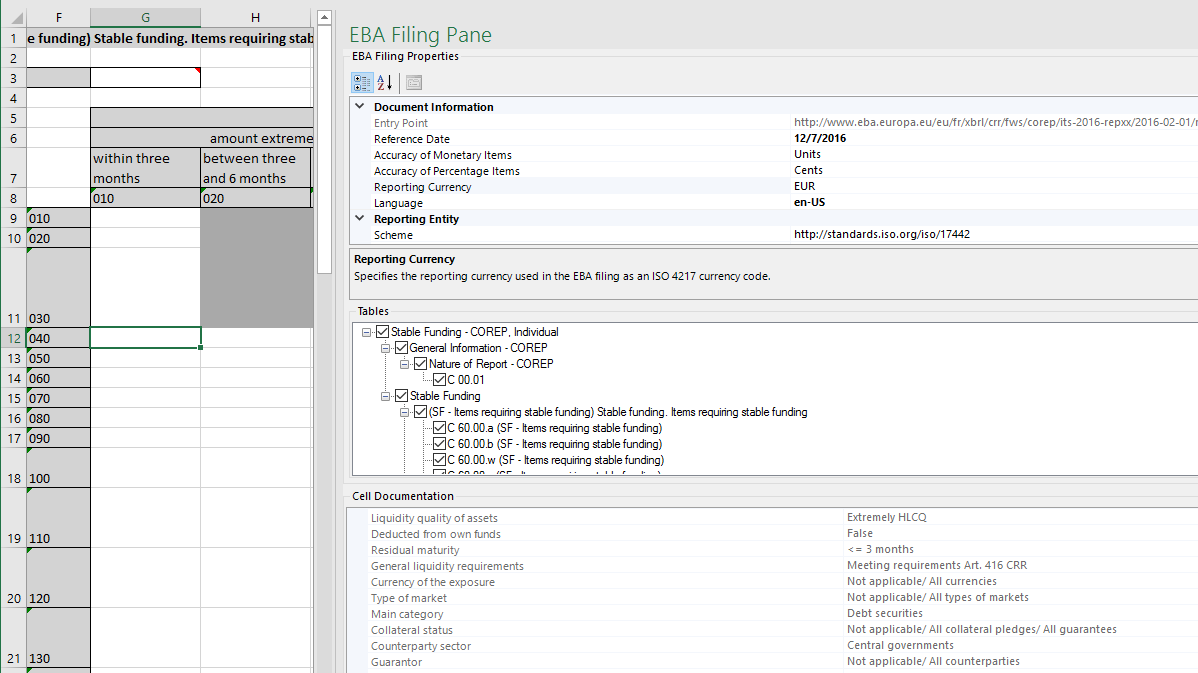Screen dimensions: 1198x673
Task: Select column F header
Action: 59,18
